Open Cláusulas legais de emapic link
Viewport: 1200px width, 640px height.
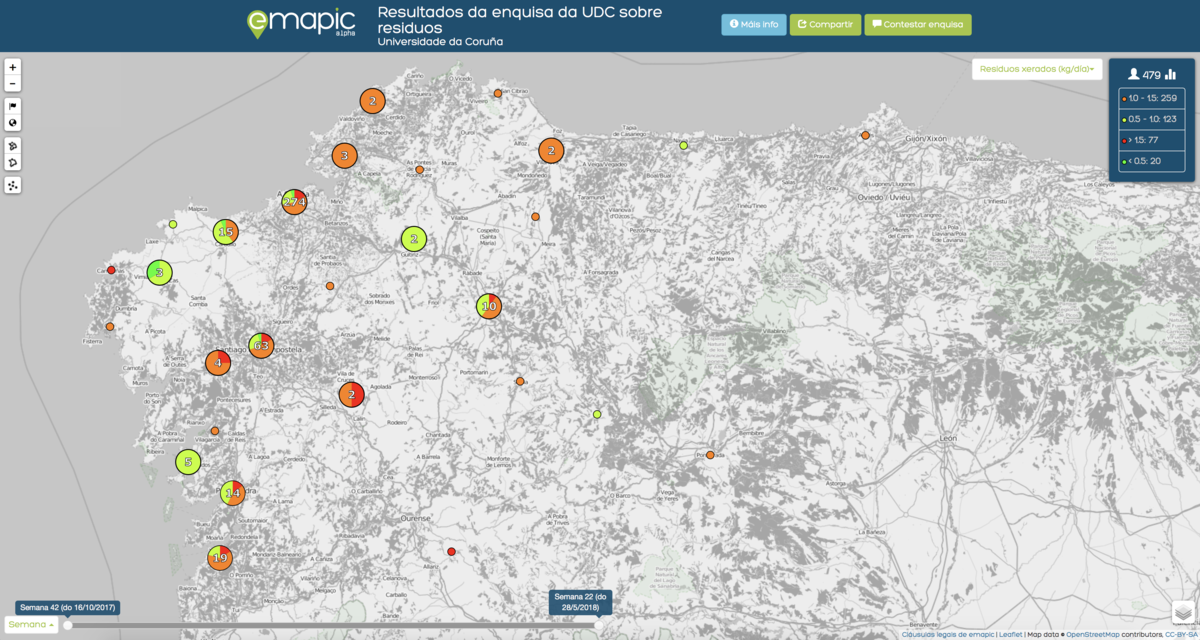click(x=948, y=634)
